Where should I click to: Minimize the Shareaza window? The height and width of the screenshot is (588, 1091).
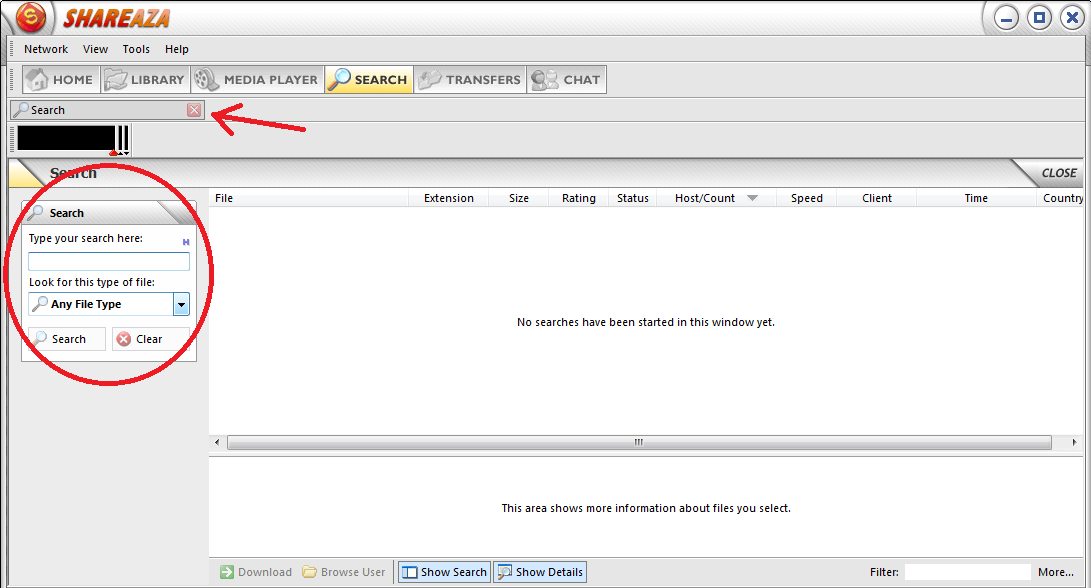click(x=1006, y=18)
